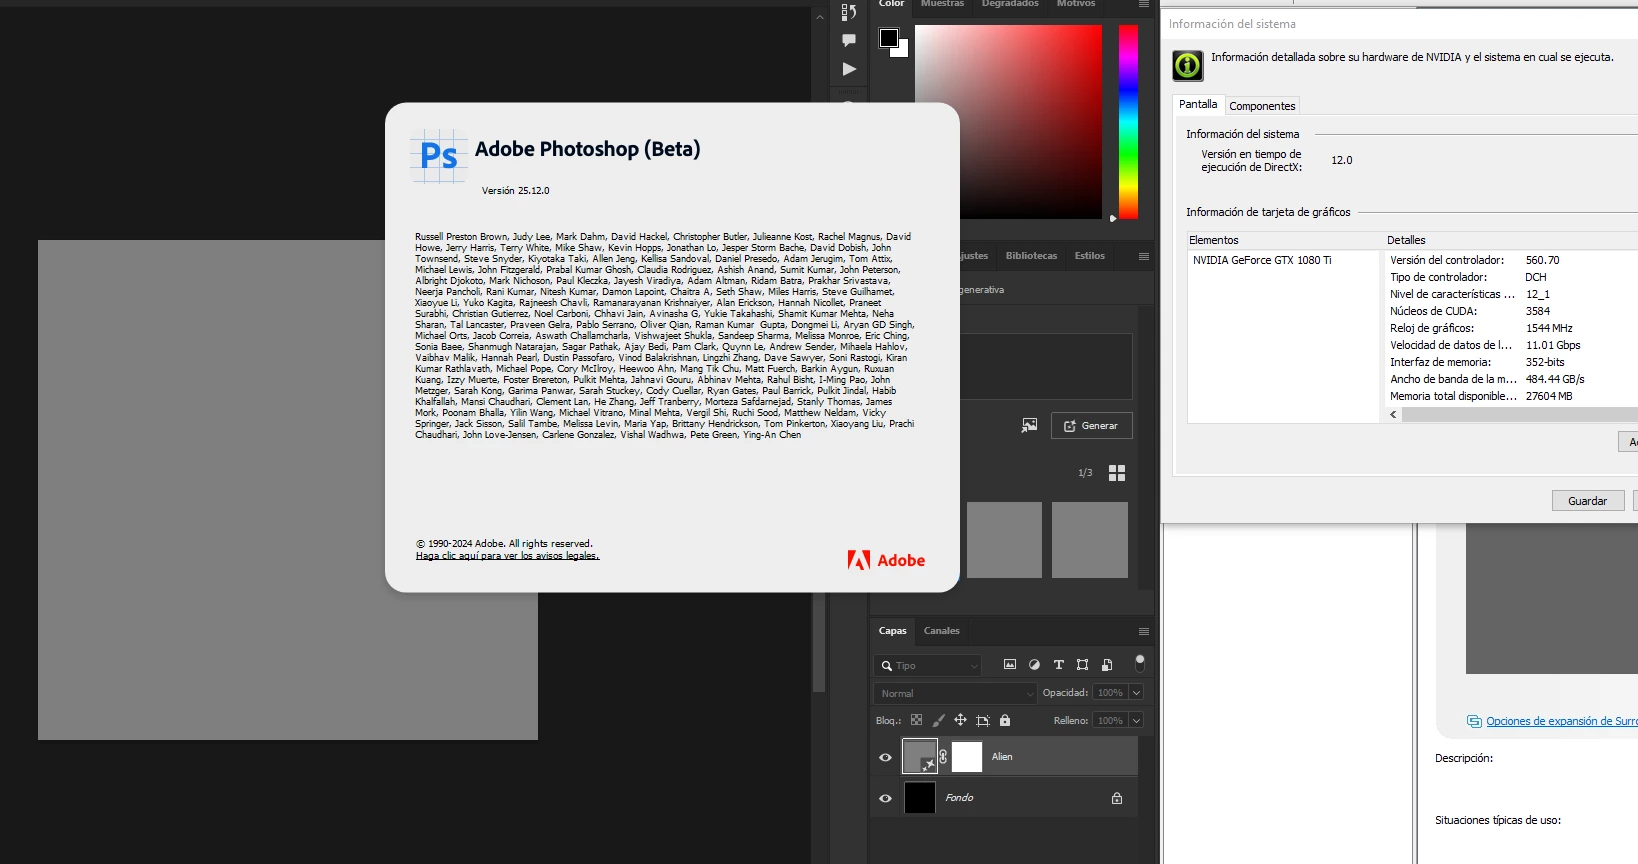This screenshot has height=864, width=1638.
Task: Switch to the Canales tab
Action: point(941,631)
